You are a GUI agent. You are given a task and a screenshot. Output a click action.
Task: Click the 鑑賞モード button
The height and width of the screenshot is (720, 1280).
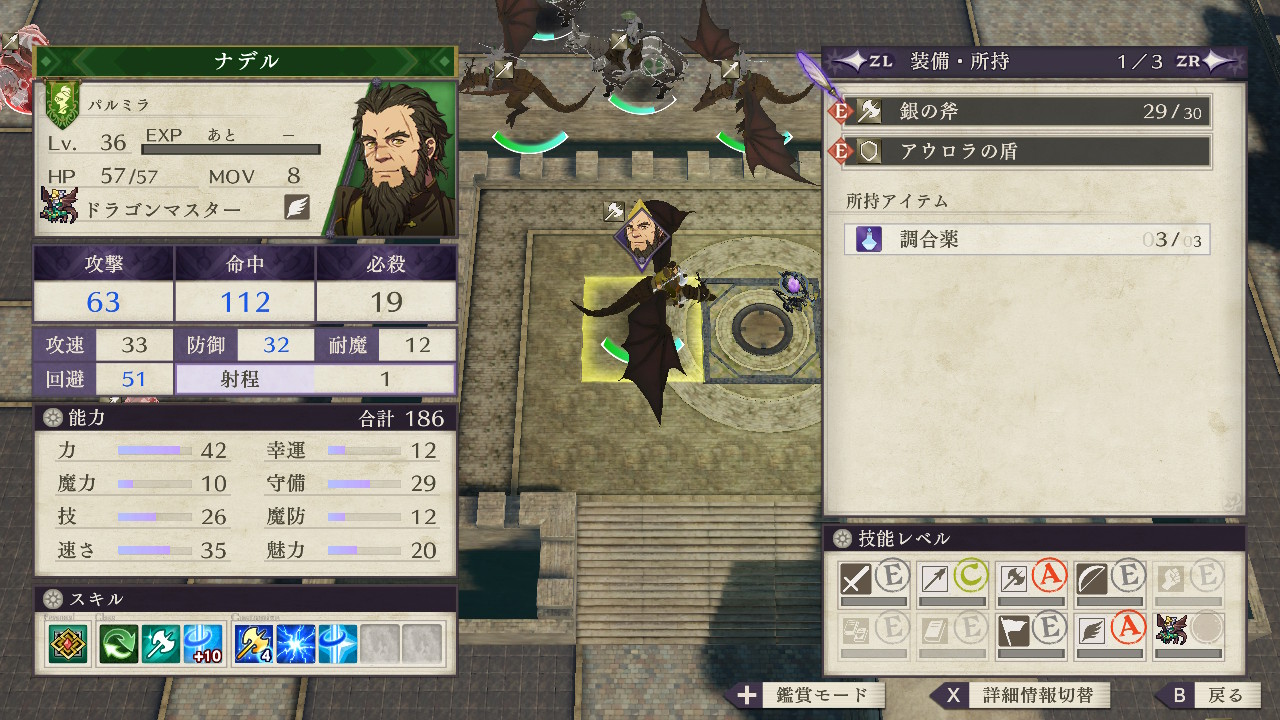[x=812, y=695]
